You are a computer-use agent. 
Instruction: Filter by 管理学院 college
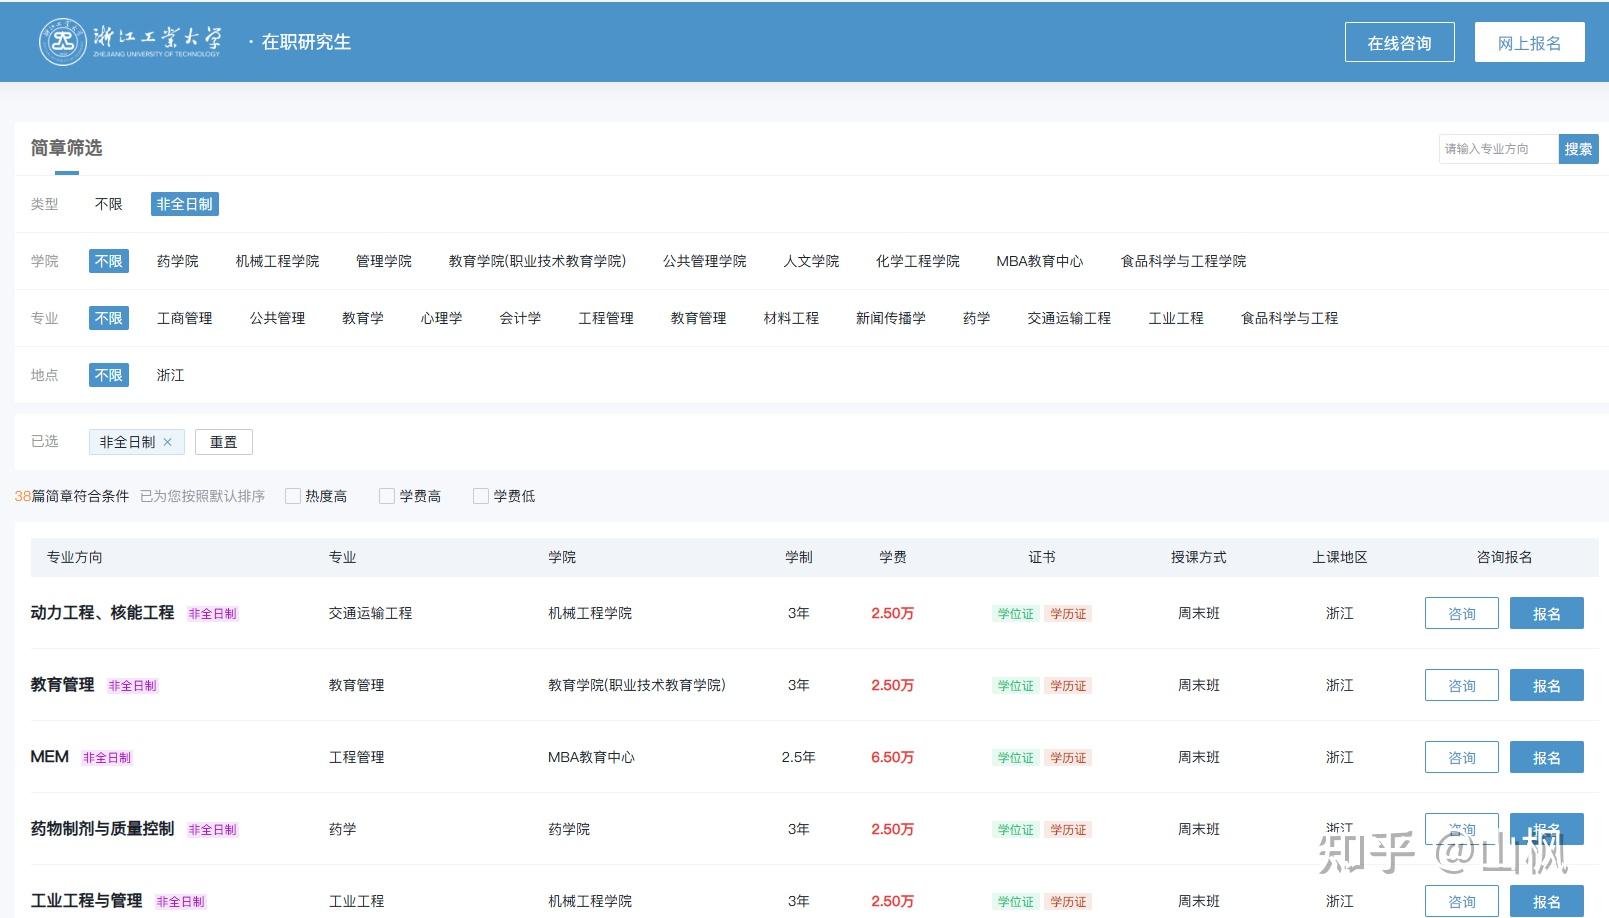pyautogui.click(x=383, y=261)
